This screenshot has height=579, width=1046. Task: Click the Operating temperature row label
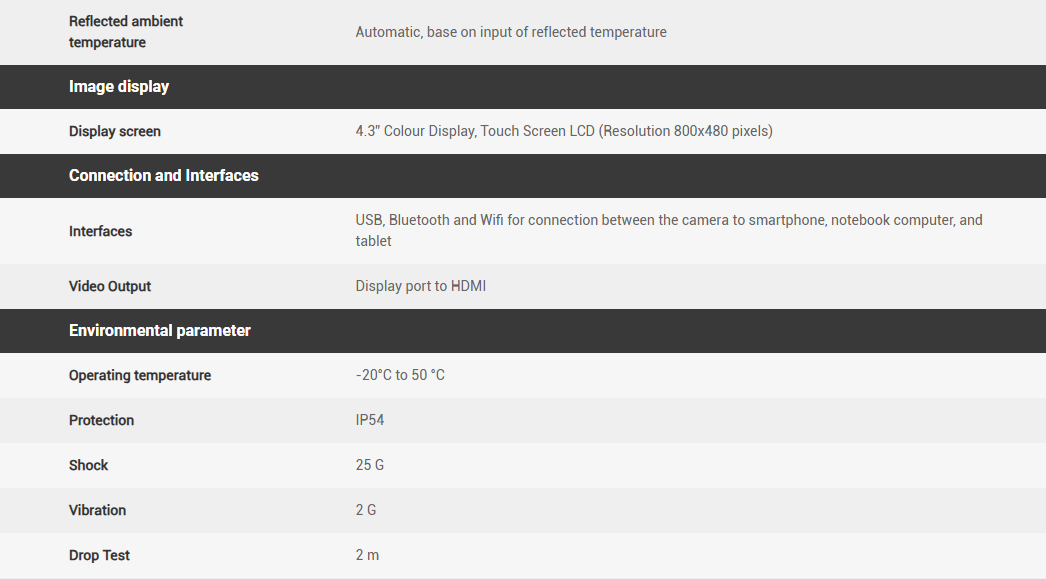click(140, 375)
